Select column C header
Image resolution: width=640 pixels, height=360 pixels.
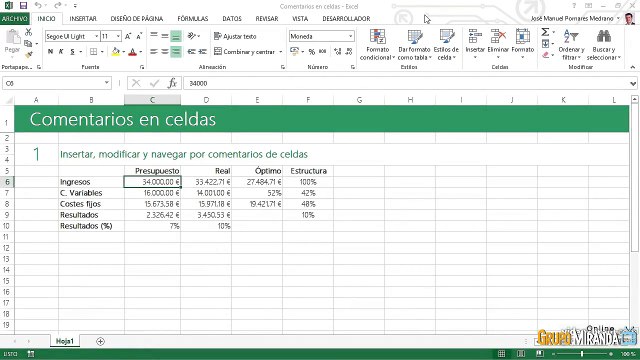[152, 100]
